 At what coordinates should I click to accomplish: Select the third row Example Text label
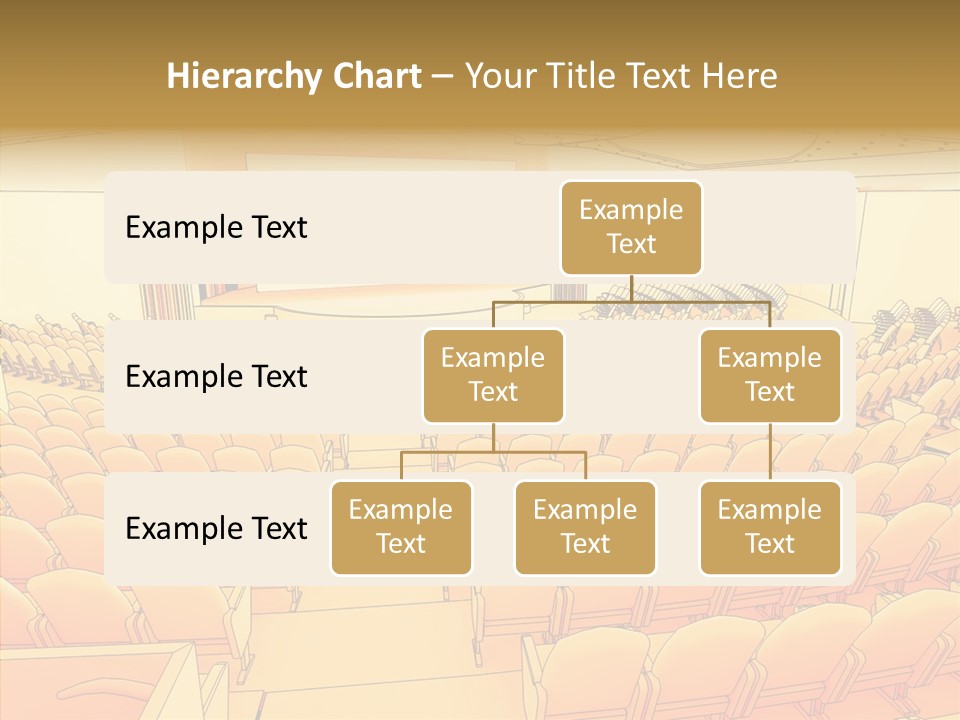pos(215,529)
